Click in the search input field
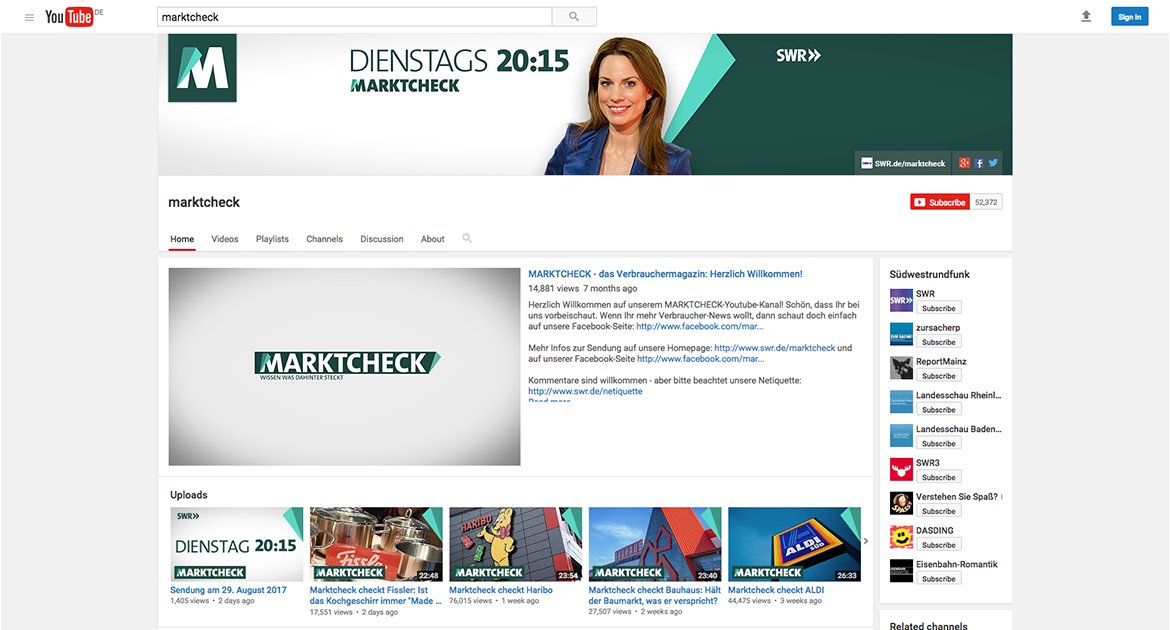Viewport: 1170px width, 630px height. 354,16
